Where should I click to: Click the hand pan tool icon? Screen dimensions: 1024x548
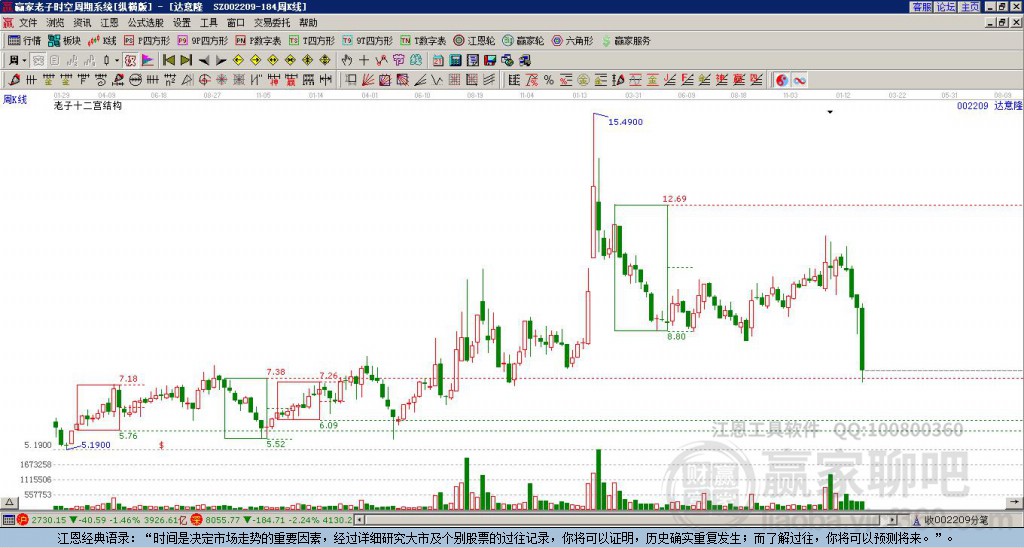tap(347, 60)
